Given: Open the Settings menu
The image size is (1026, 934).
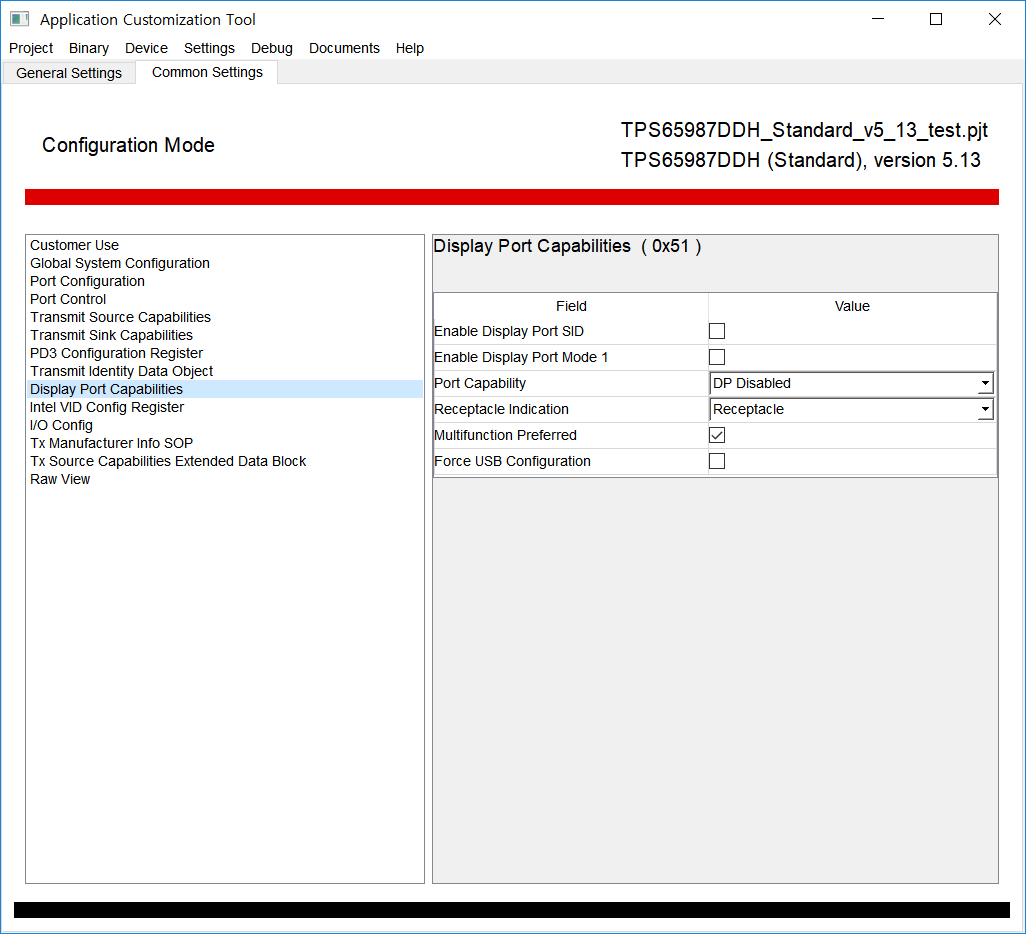Looking at the screenshot, I should tap(209, 48).
